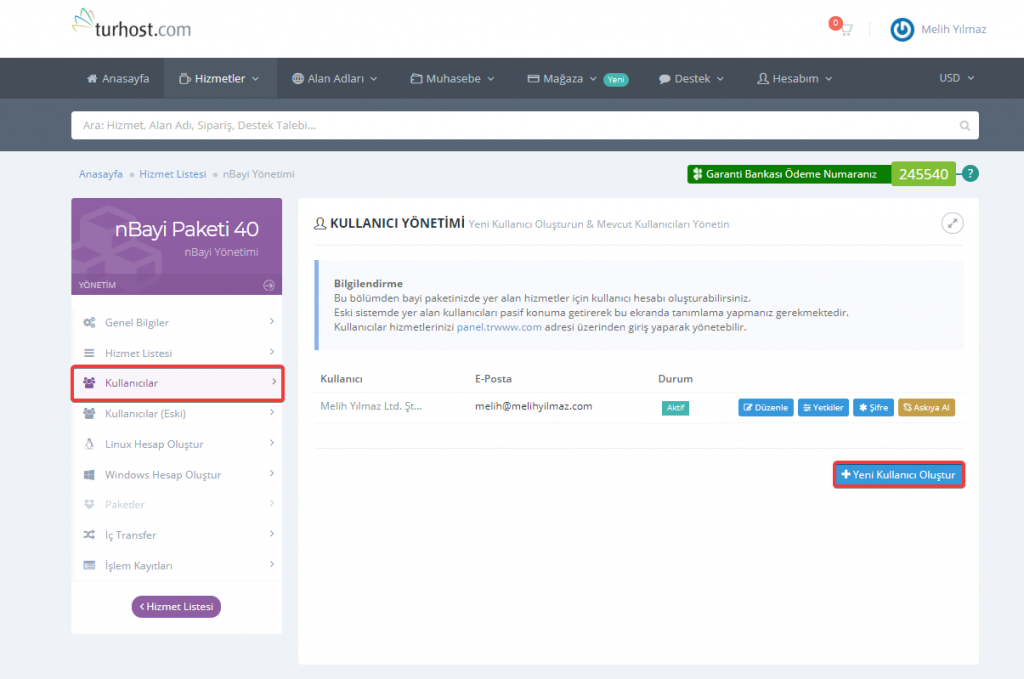This screenshot has width=1024, height=679.
Task: Click the search magnifier icon
Action: (964, 126)
